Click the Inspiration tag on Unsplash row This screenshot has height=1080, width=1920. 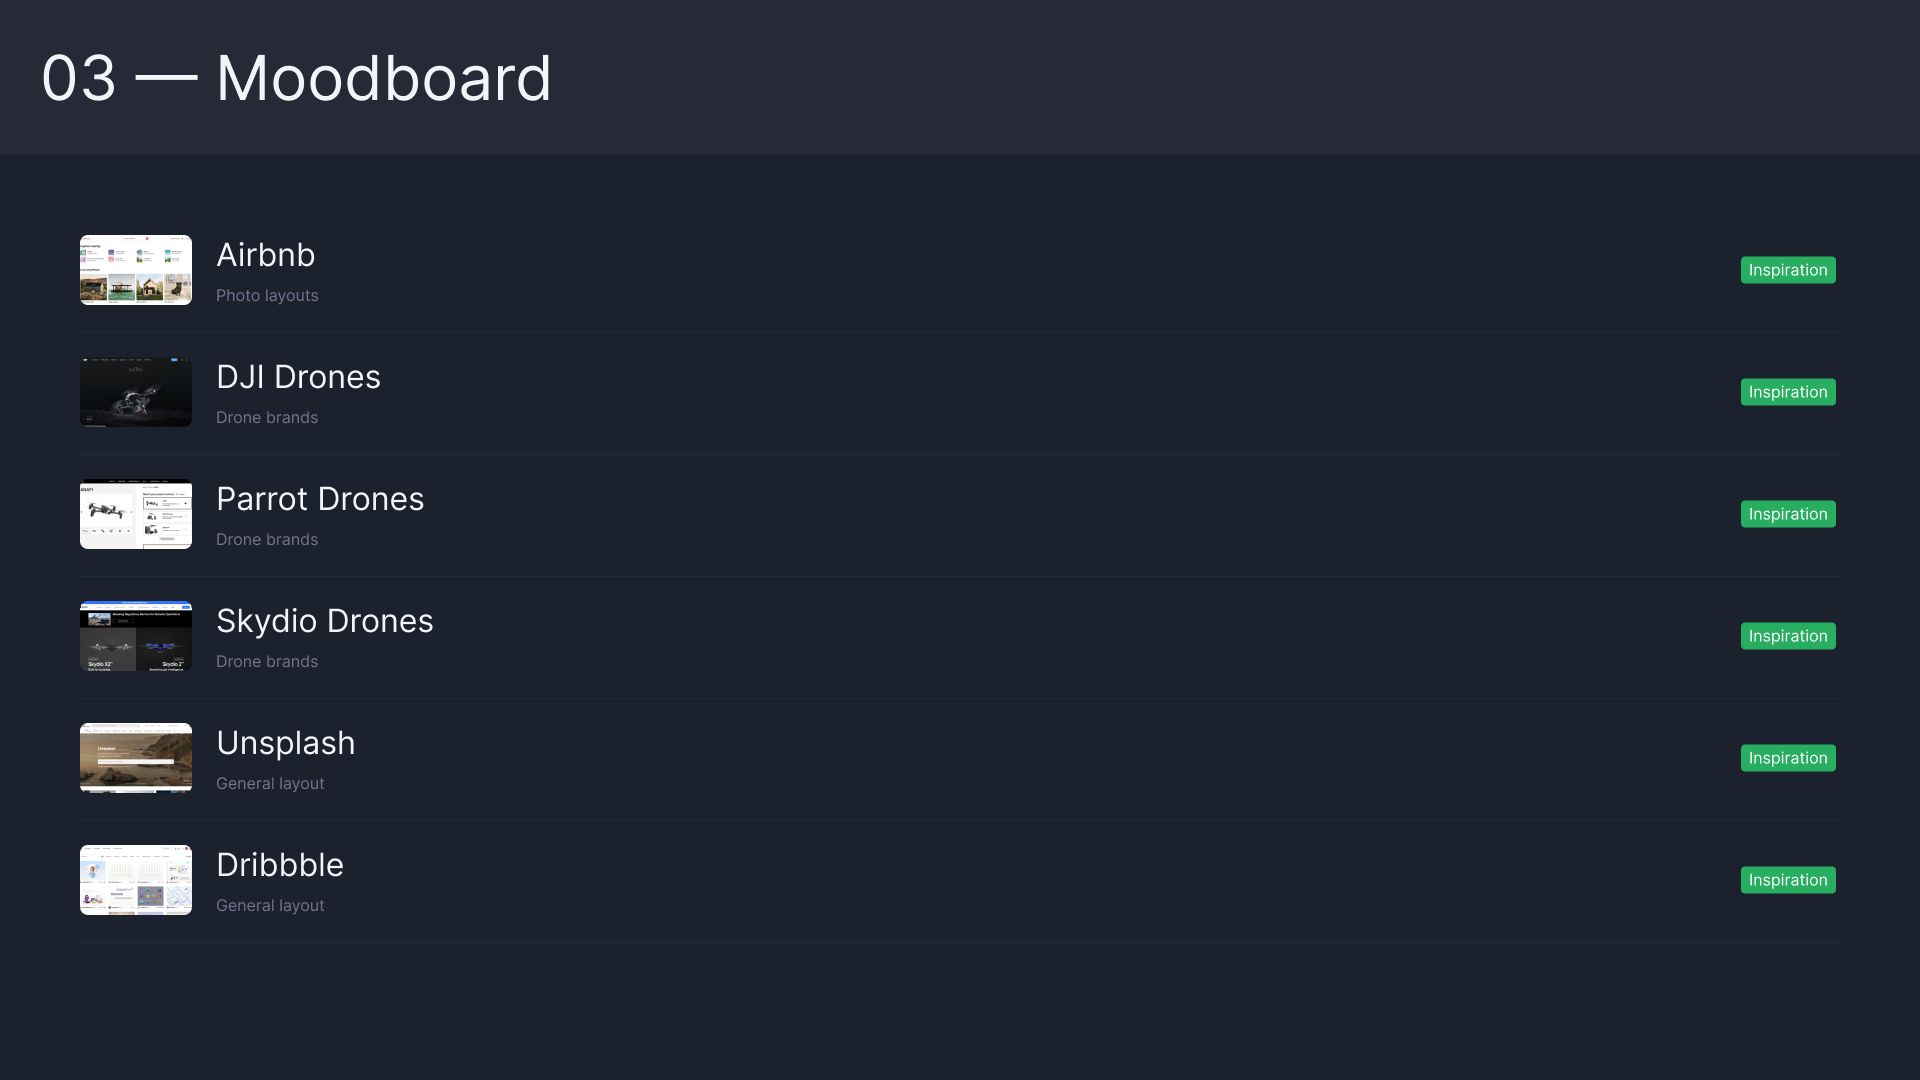(x=1788, y=758)
